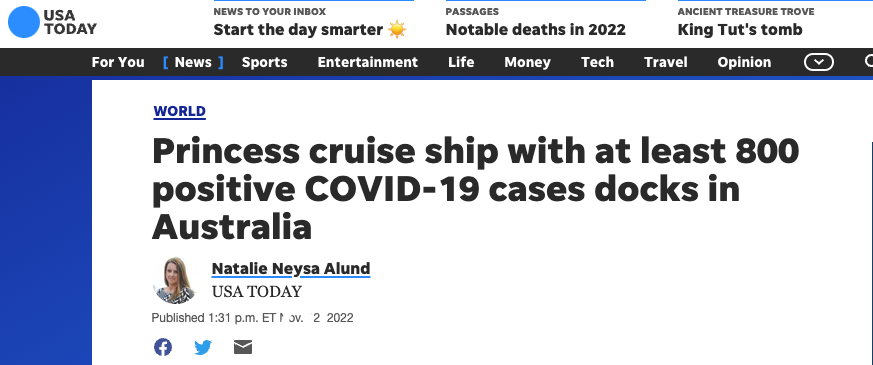Image resolution: width=873 pixels, height=365 pixels.
Task: Open the Travel section
Action: point(665,62)
